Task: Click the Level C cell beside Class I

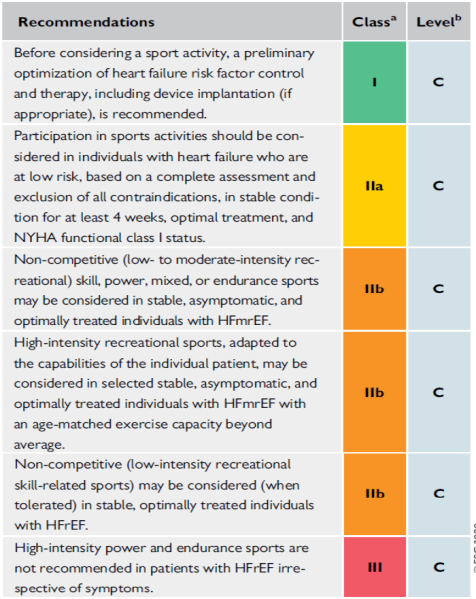Action: tap(439, 82)
